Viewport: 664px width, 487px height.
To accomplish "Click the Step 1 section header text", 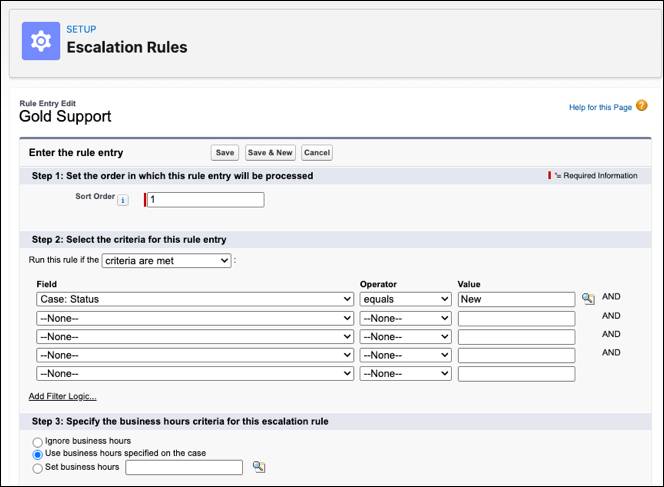I will 172,176.
